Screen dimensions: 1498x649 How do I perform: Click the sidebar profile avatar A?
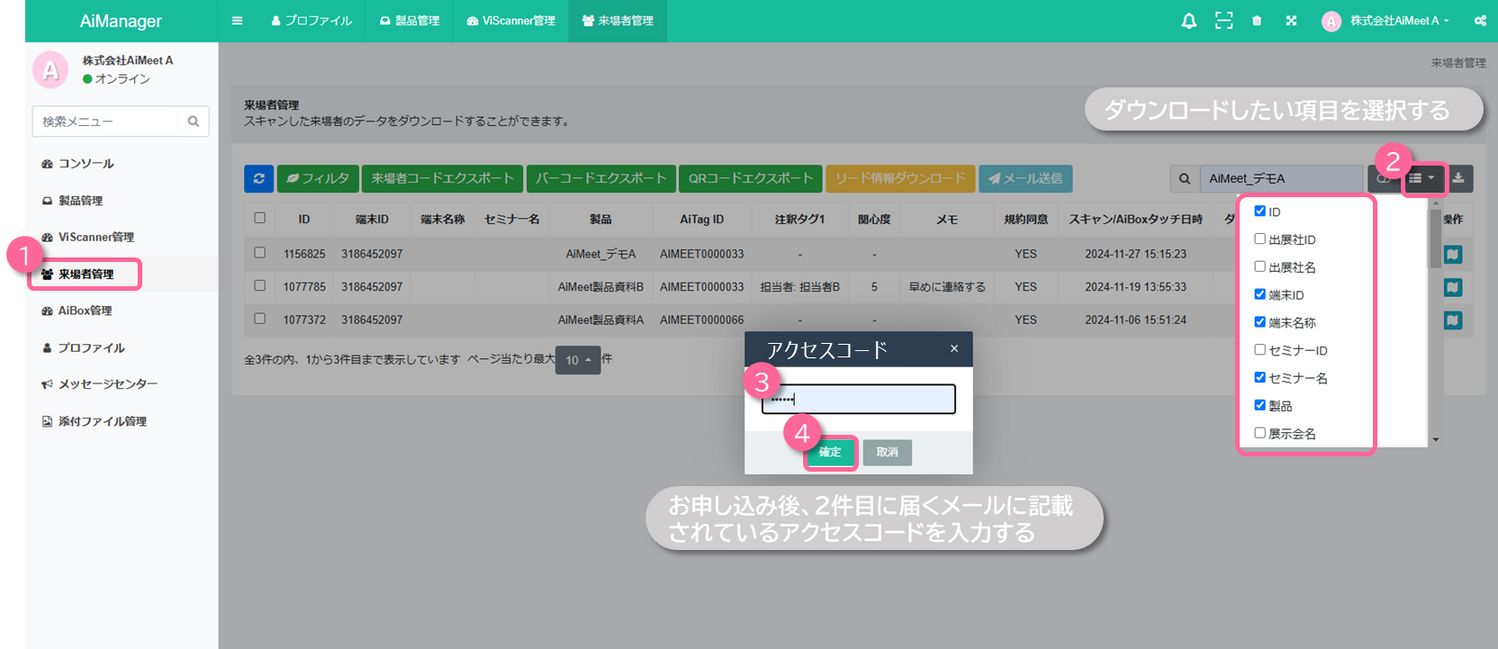[x=50, y=69]
